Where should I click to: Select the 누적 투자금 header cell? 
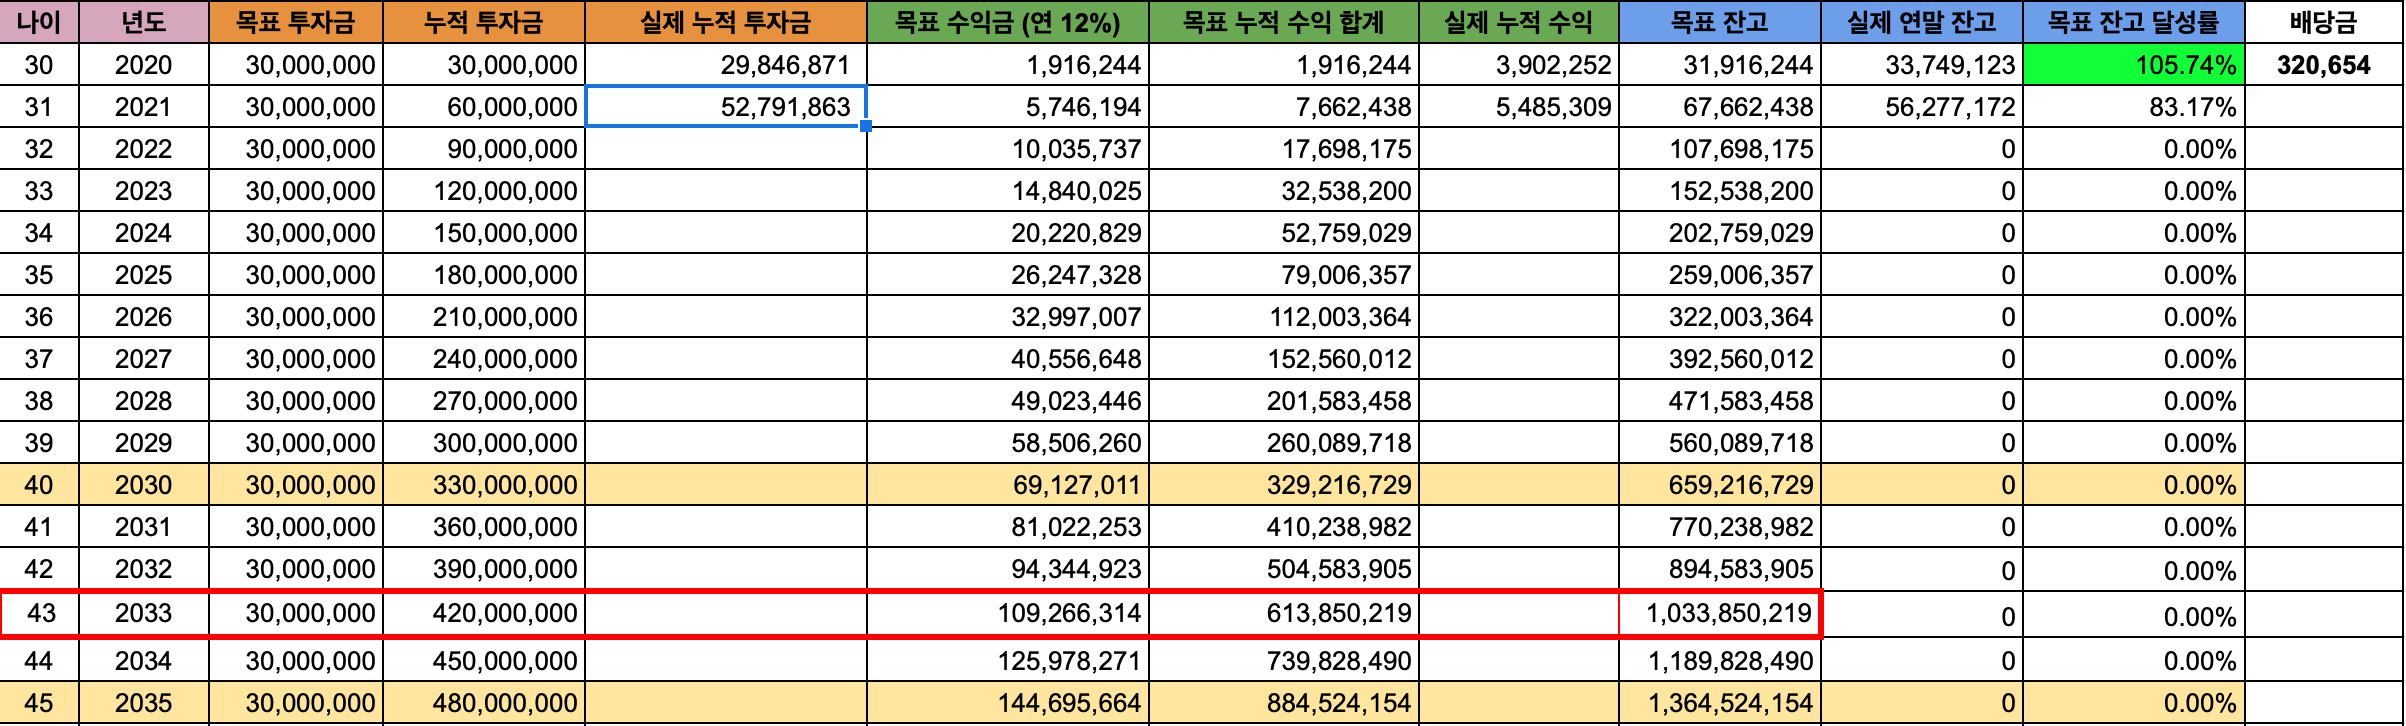click(x=484, y=21)
